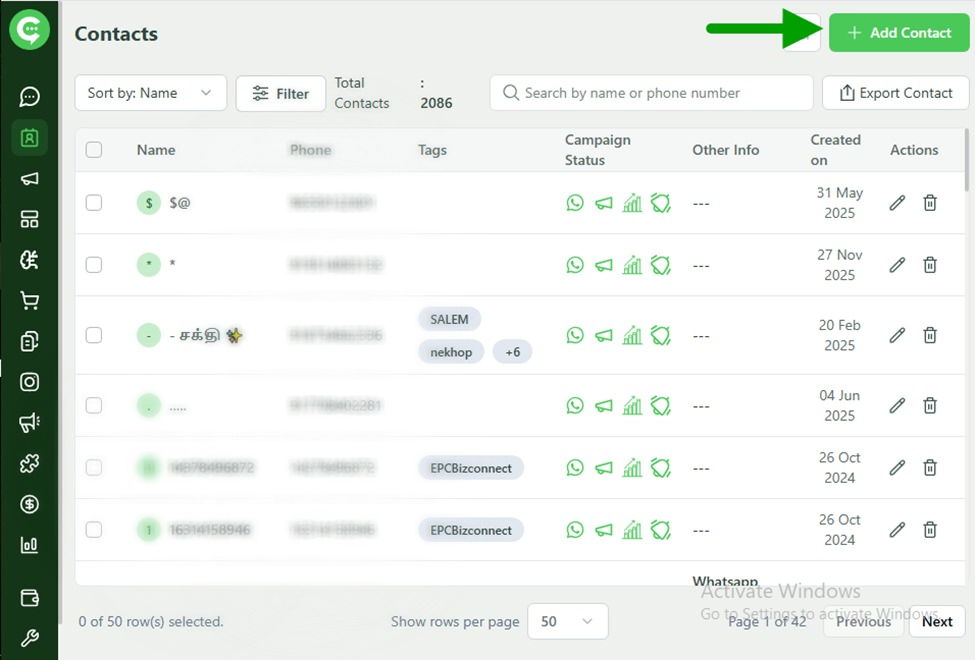The width and height of the screenshot is (975, 660).
Task: View analytics via bar chart sidebar icon
Action: point(29,543)
